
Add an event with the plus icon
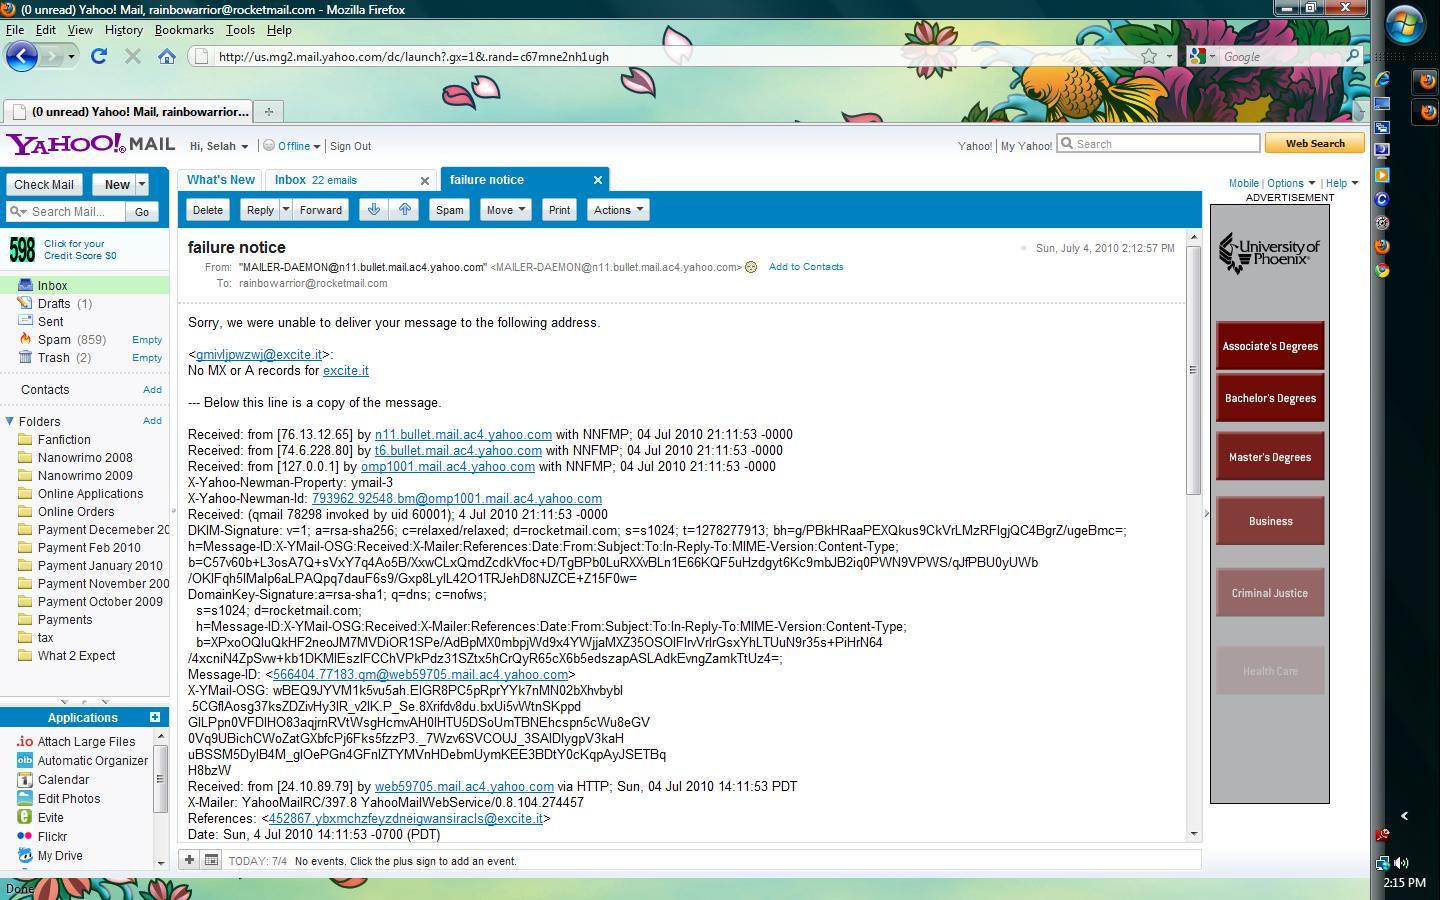(x=189, y=860)
